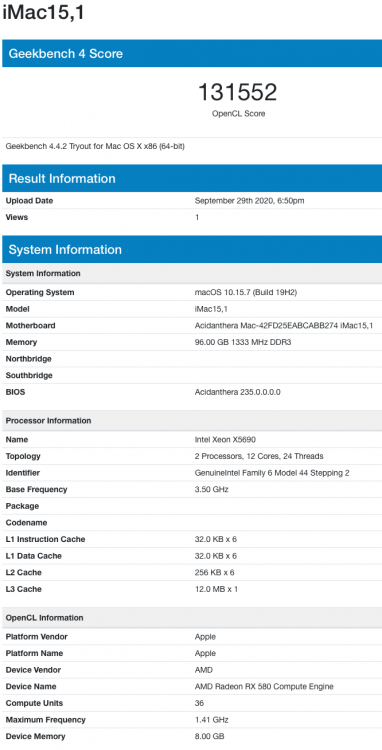Click the Memory label
The width and height of the screenshot is (382, 750).
click(21, 342)
